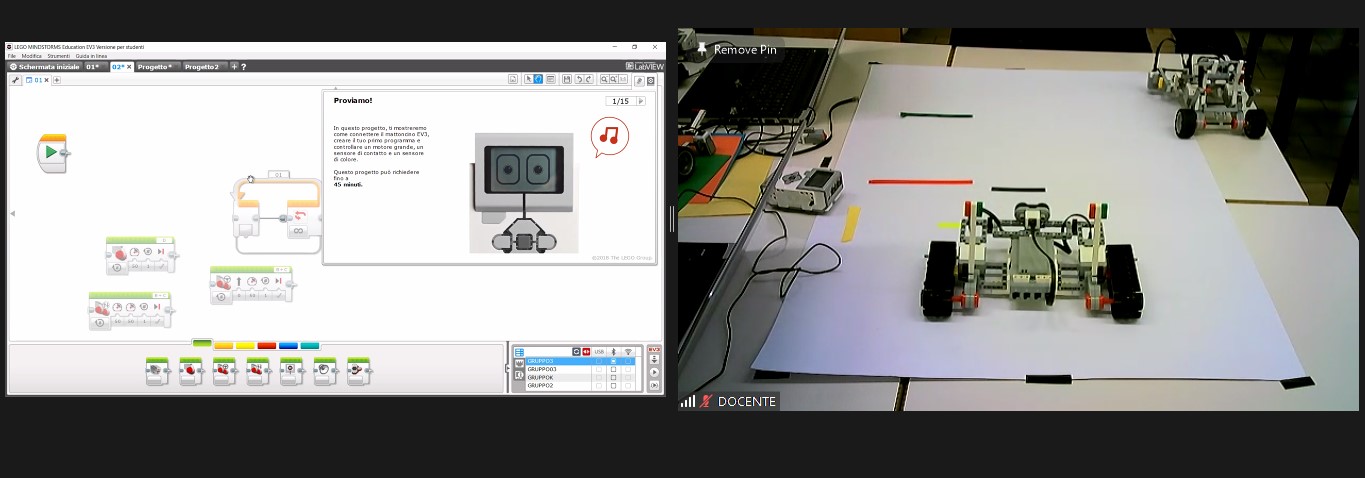The width and height of the screenshot is (1365, 478).
Task: Pick the Move Tank block from palette
Action: (258, 371)
